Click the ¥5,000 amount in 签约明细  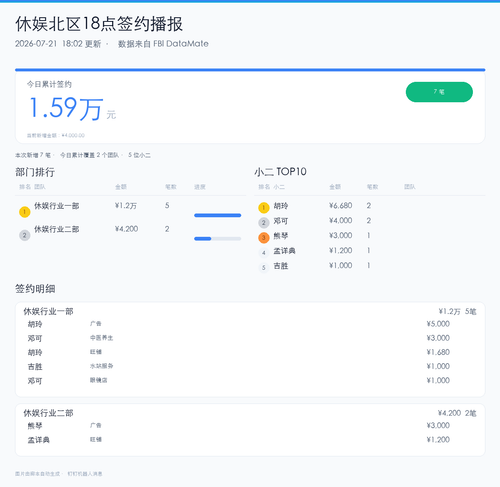(x=438, y=324)
